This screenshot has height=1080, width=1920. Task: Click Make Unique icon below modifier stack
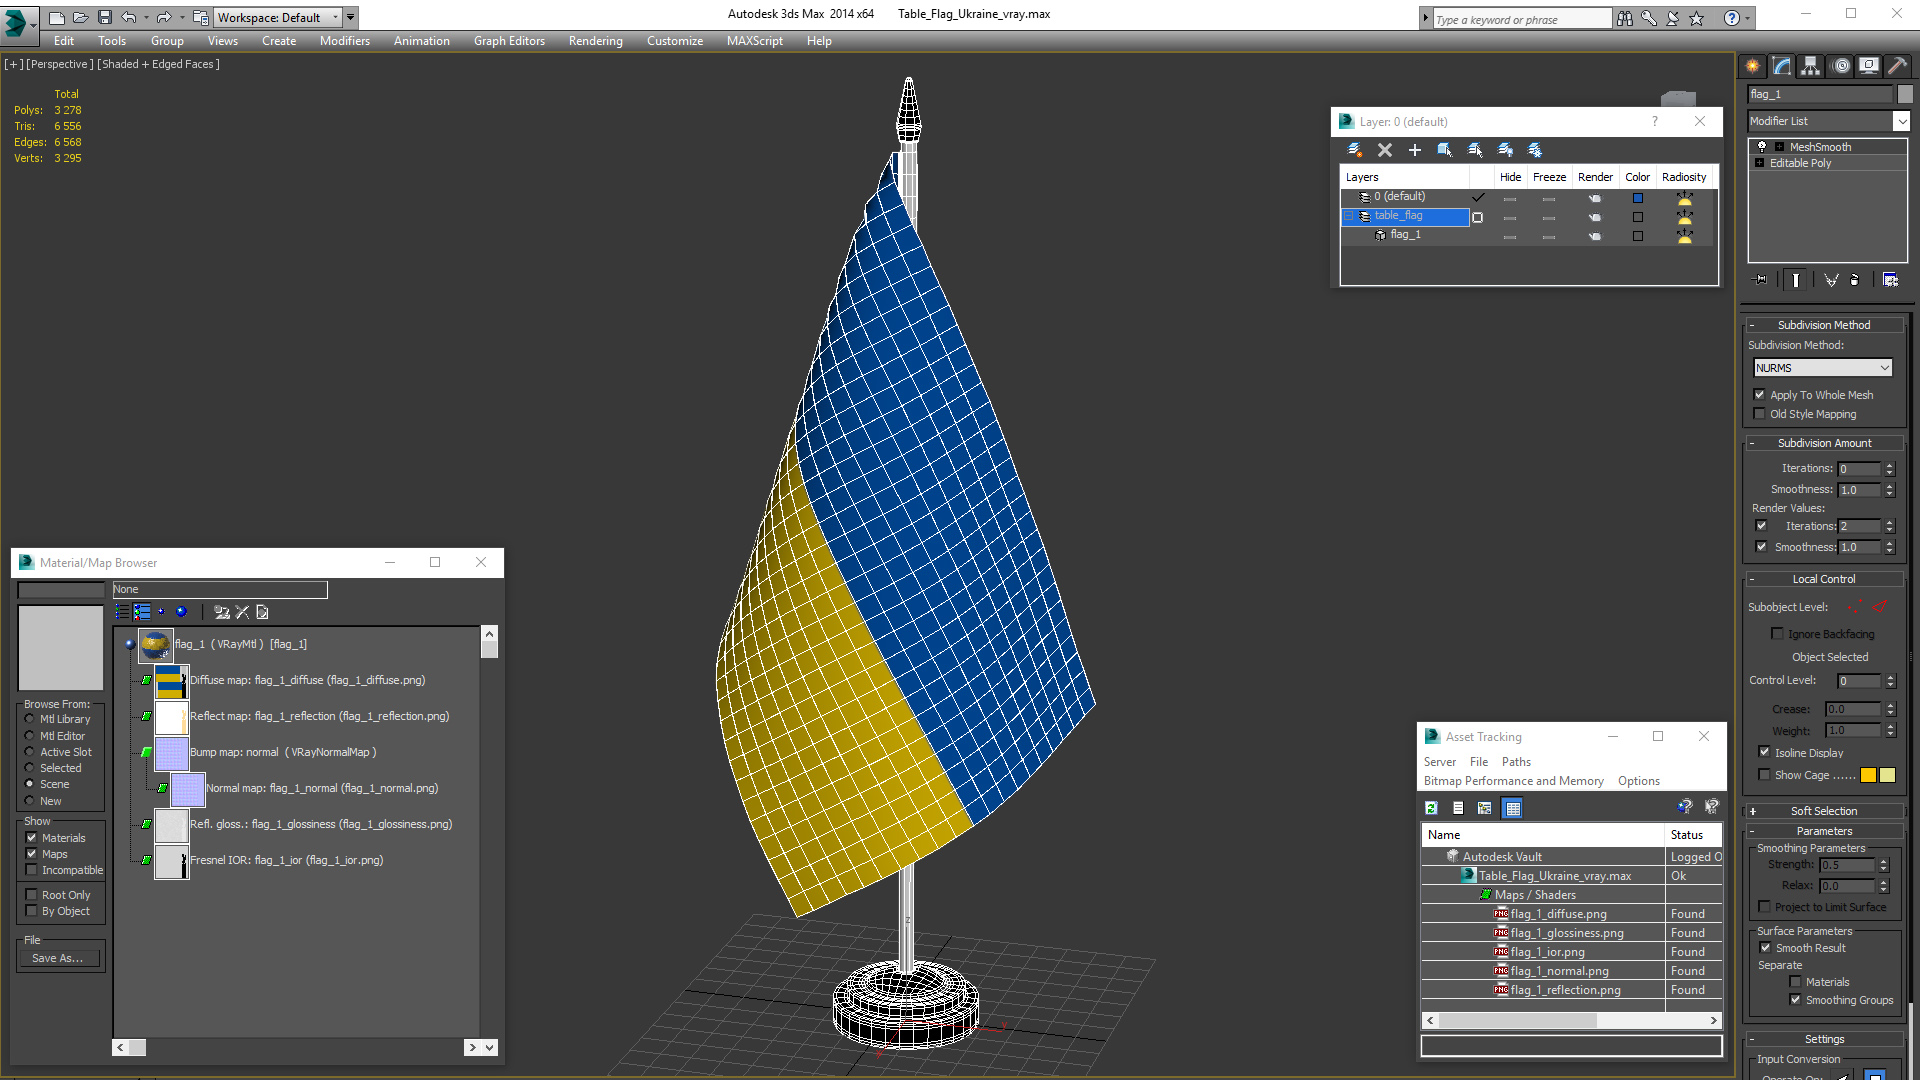tap(1831, 280)
